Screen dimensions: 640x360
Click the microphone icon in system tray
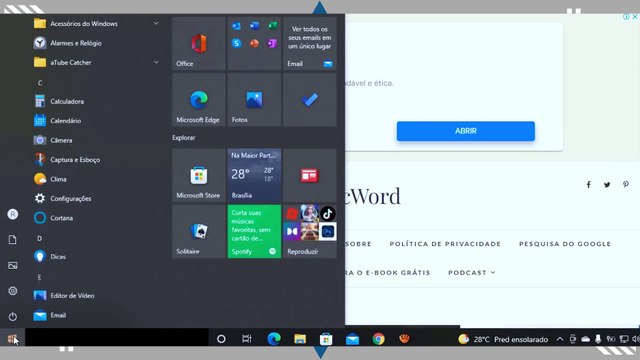pyautogui.click(x=598, y=339)
